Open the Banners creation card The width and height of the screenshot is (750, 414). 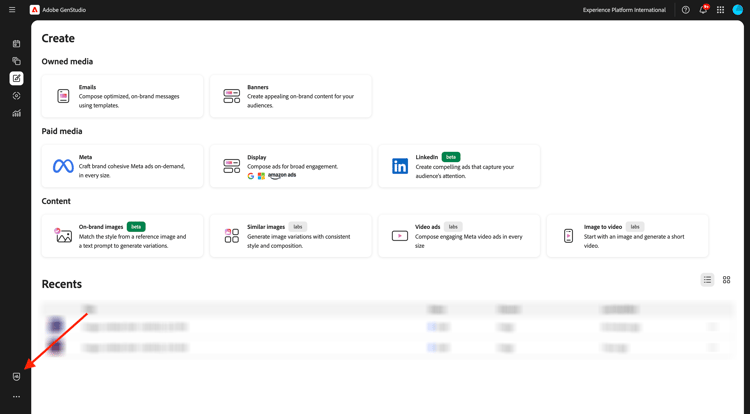pyautogui.click(x=291, y=96)
